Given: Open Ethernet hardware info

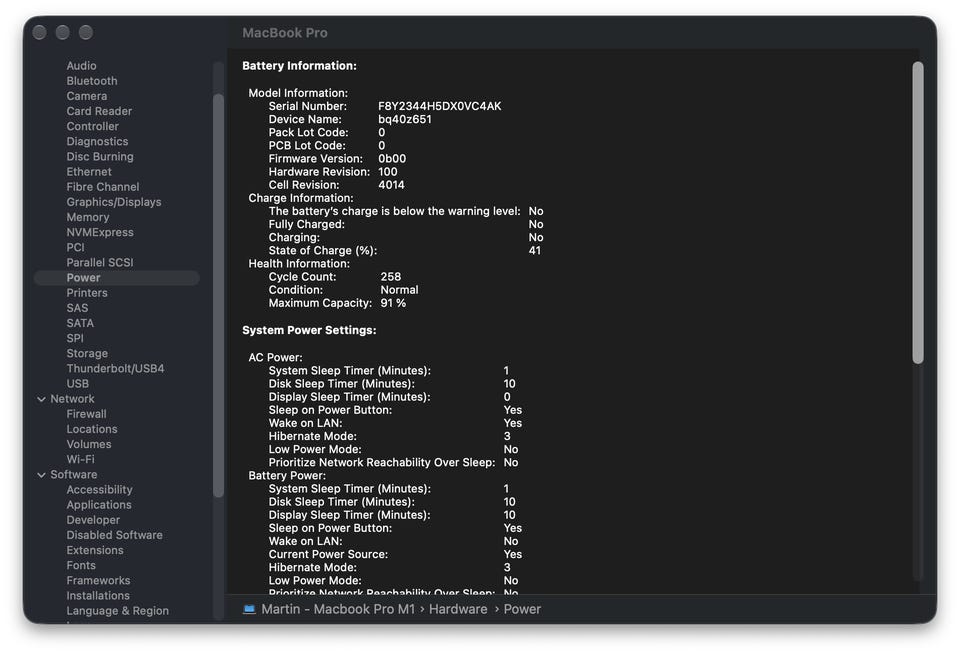Looking at the screenshot, I should click(x=89, y=172).
